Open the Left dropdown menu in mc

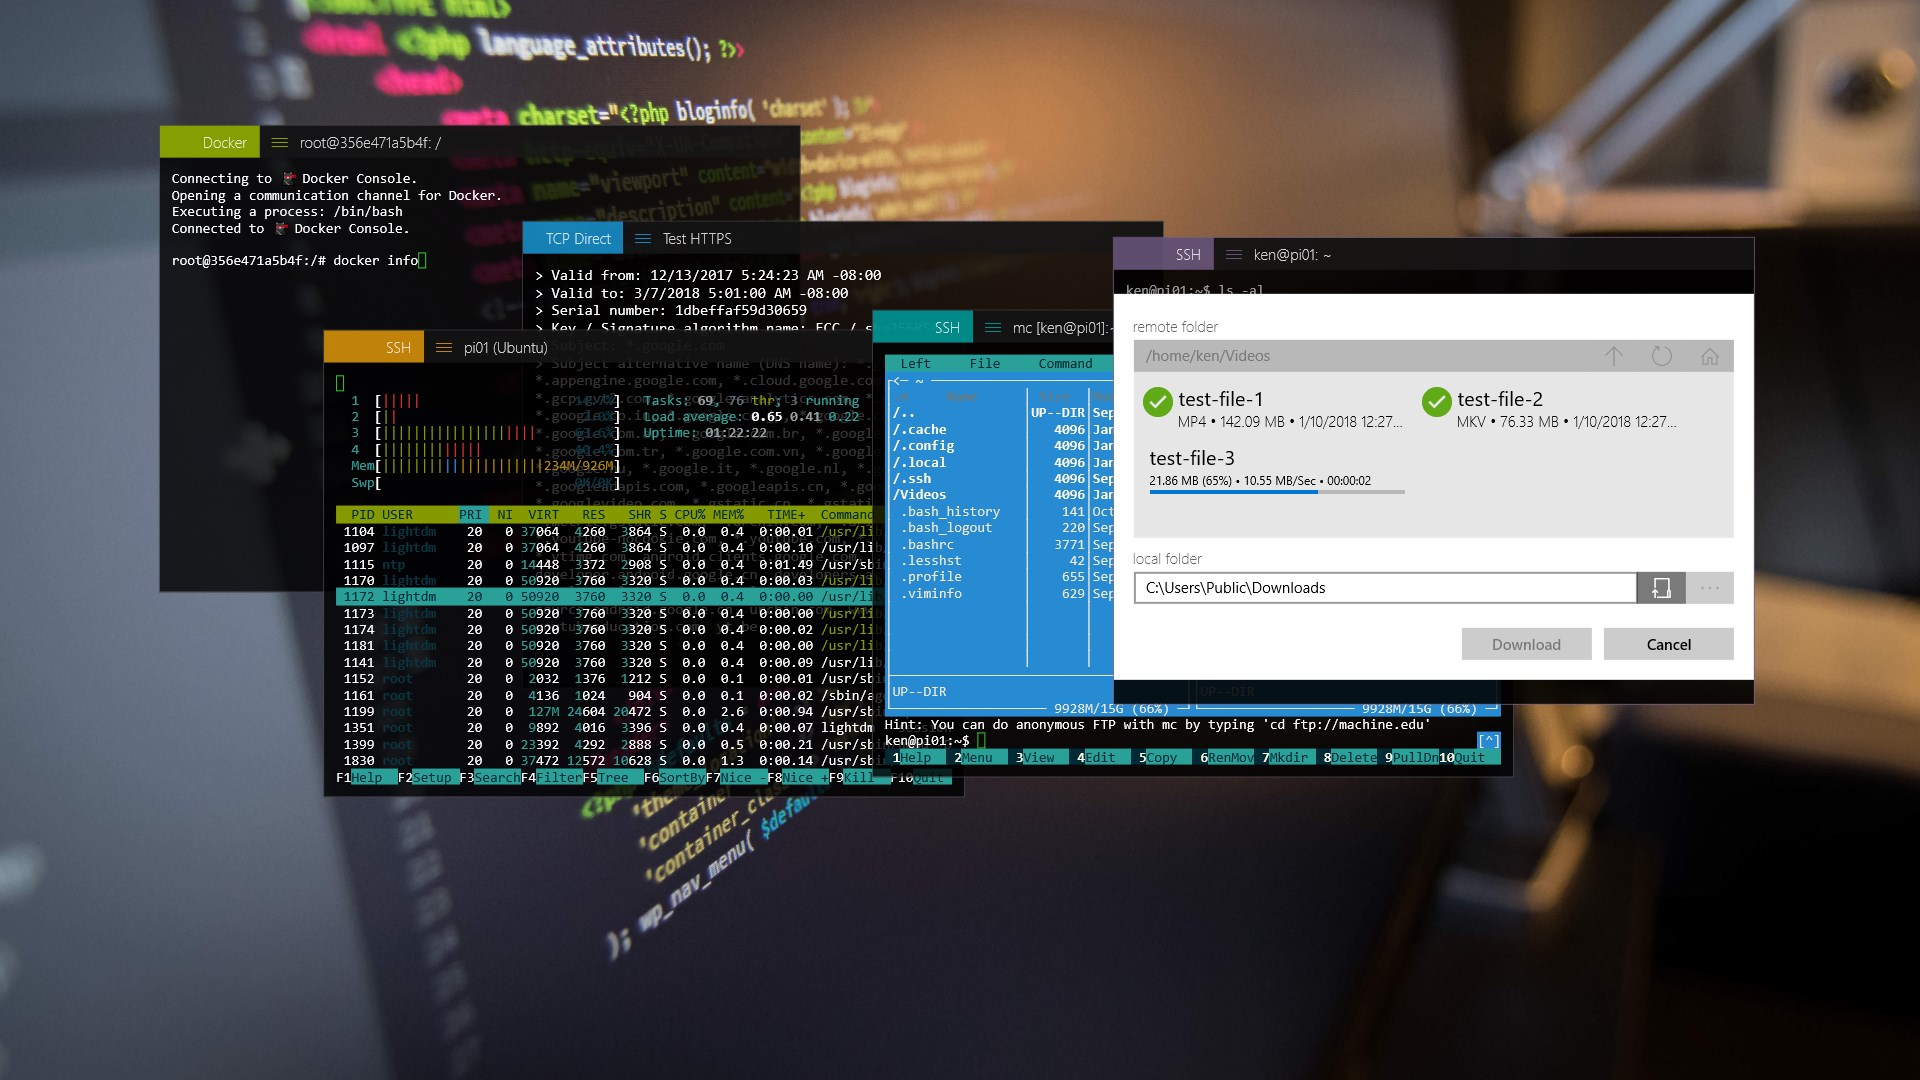(914, 364)
